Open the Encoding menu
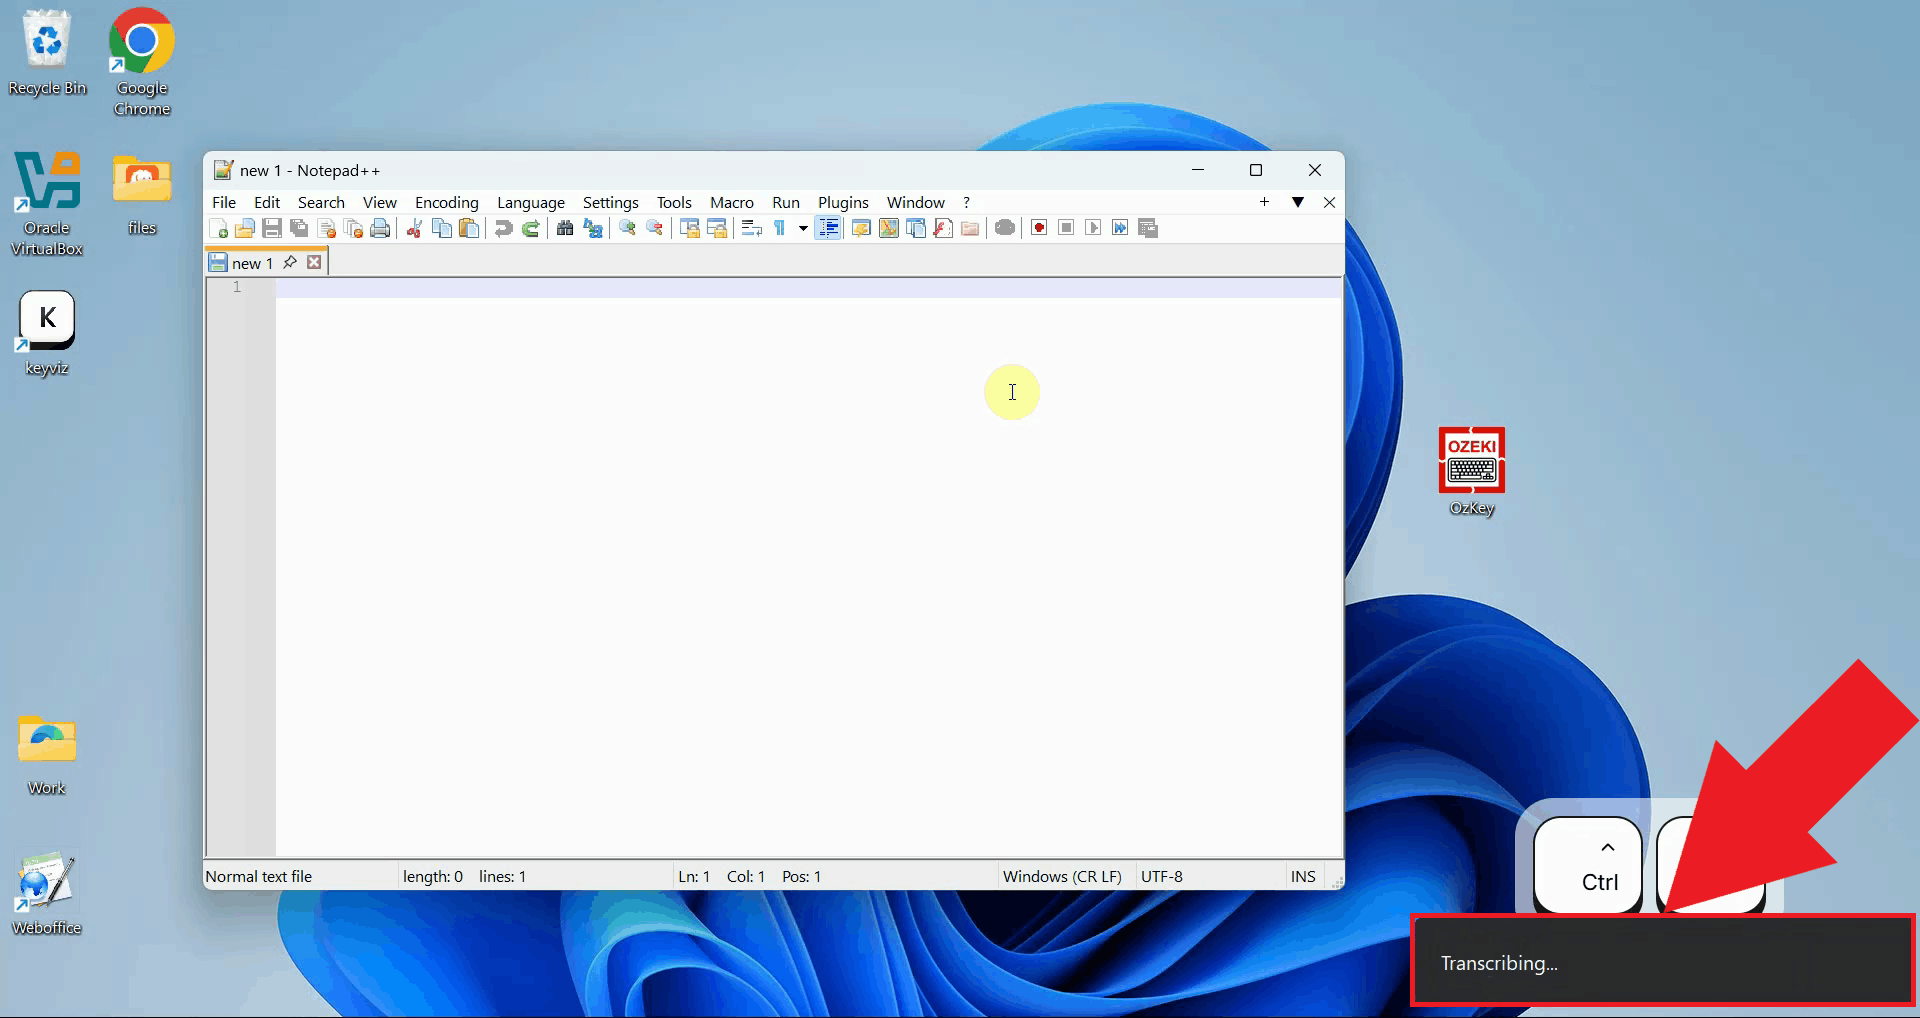Viewport: 1920px width, 1018px height. pos(446,202)
